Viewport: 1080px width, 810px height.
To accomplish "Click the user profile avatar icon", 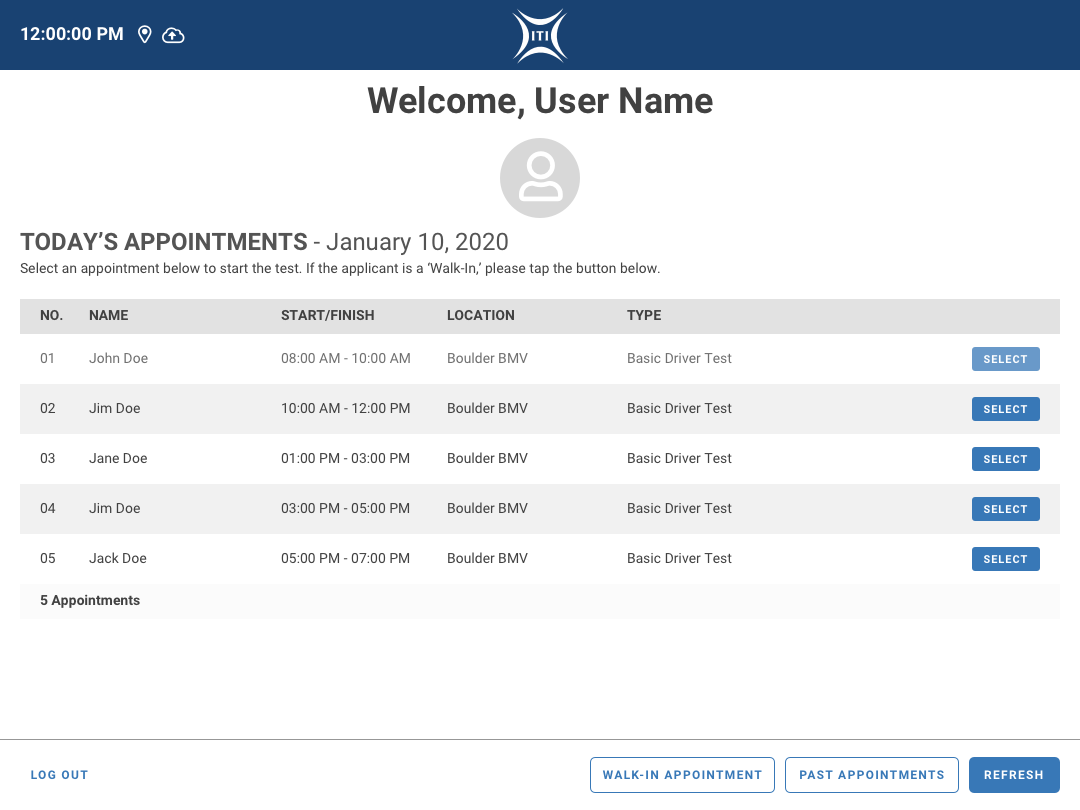I will [540, 178].
